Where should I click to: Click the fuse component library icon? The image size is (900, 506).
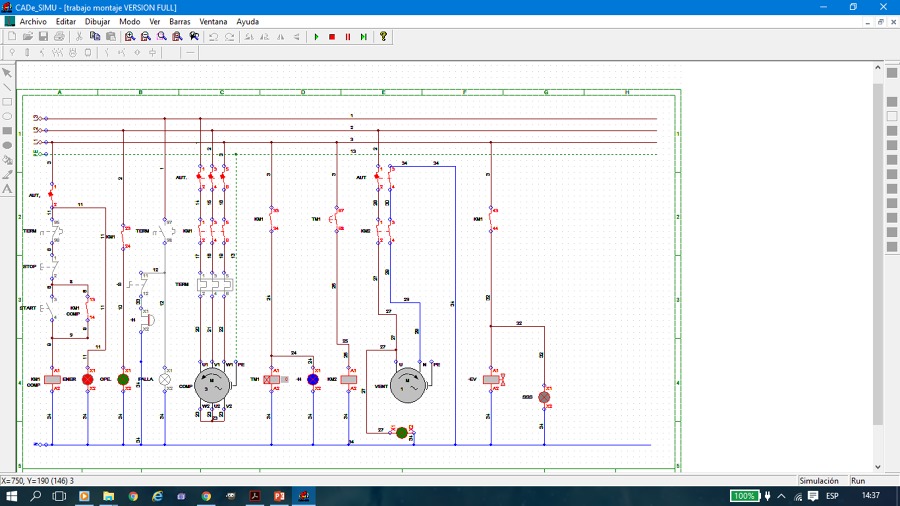(x=27, y=52)
